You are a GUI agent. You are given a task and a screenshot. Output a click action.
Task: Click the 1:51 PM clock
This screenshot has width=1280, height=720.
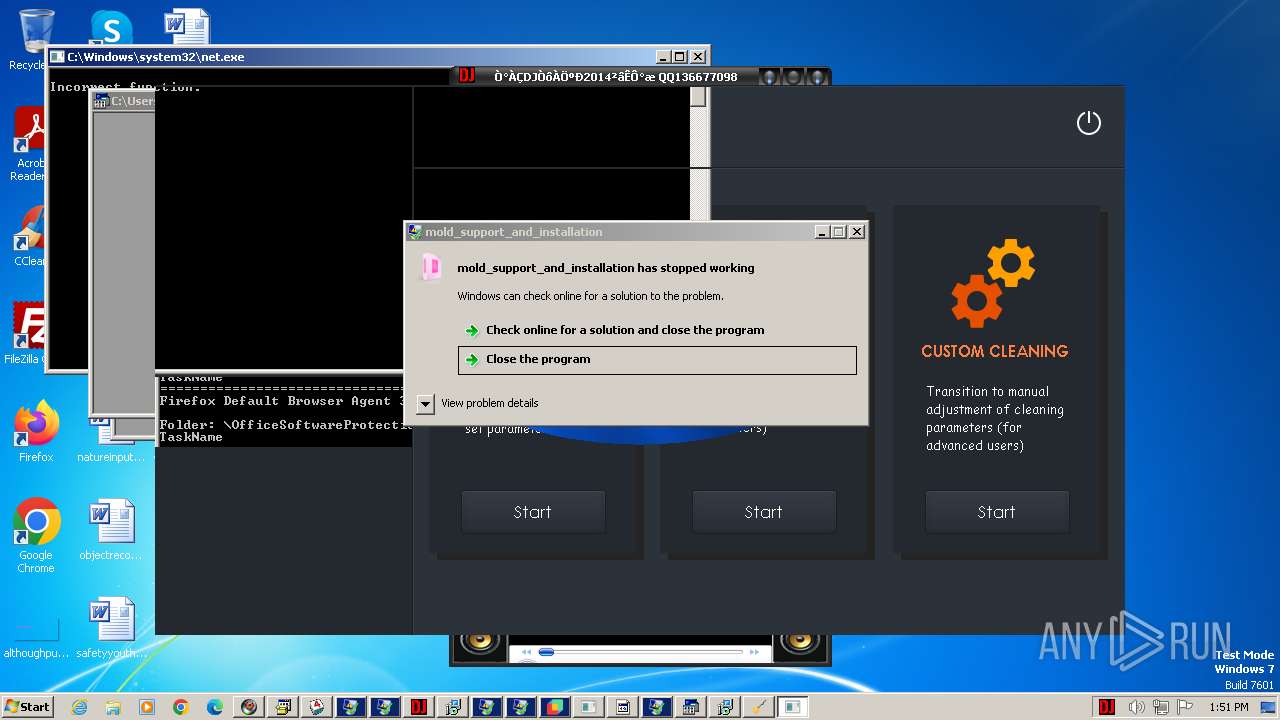point(1228,707)
